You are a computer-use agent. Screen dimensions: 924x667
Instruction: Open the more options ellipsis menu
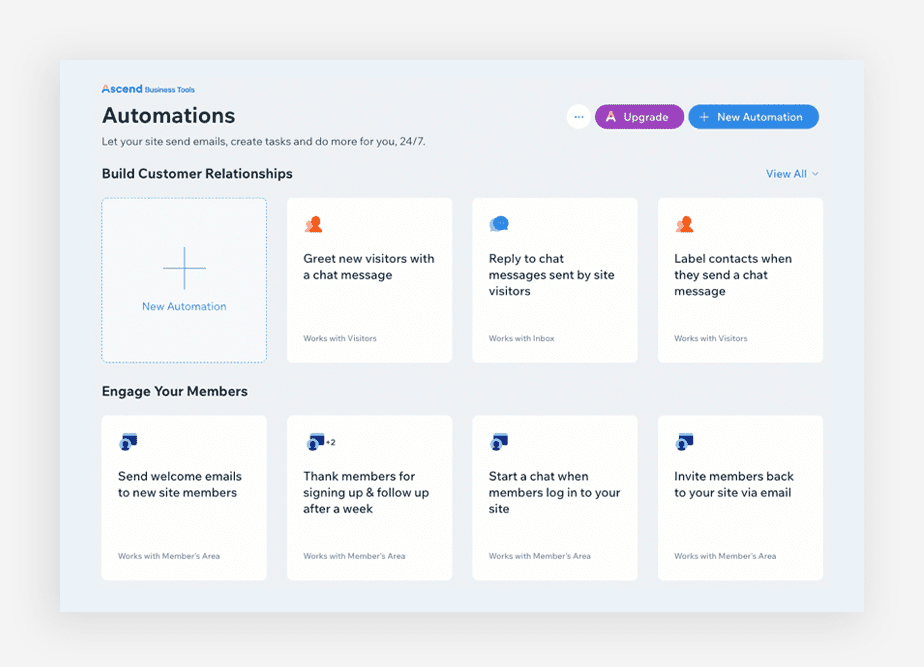(x=578, y=117)
